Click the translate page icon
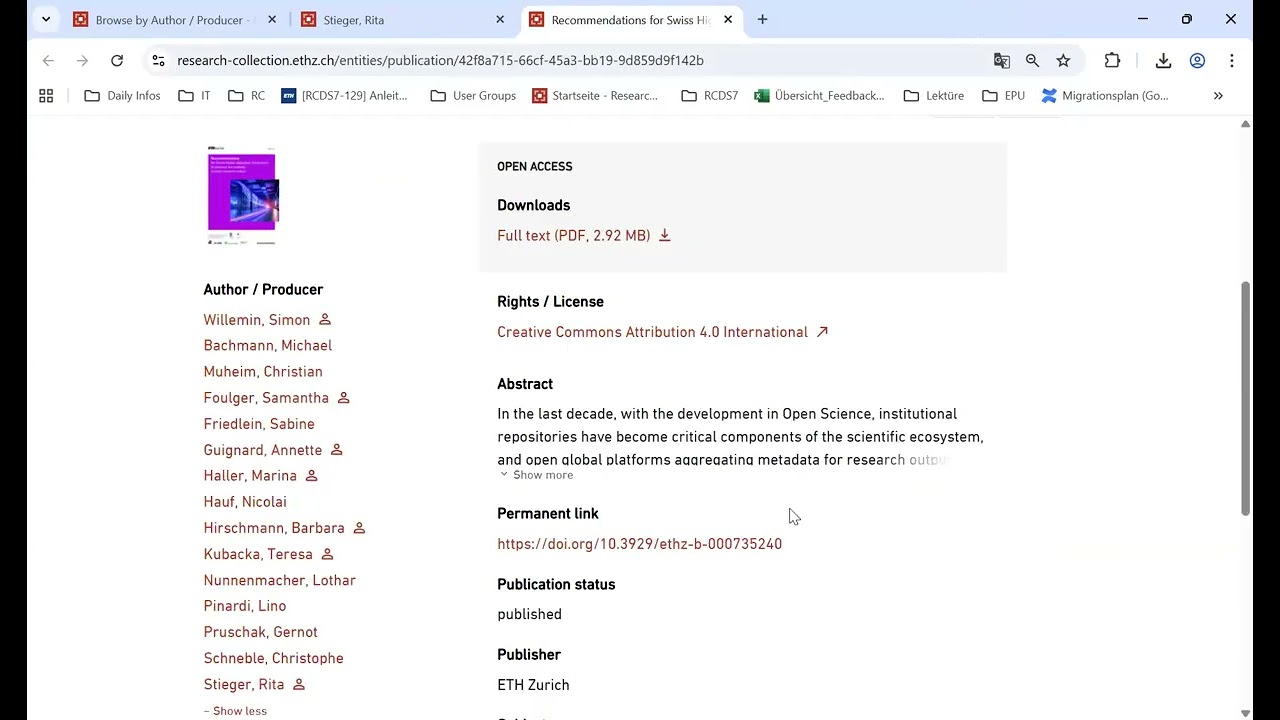Image resolution: width=1280 pixels, height=720 pixels. tap(1001, 61)
